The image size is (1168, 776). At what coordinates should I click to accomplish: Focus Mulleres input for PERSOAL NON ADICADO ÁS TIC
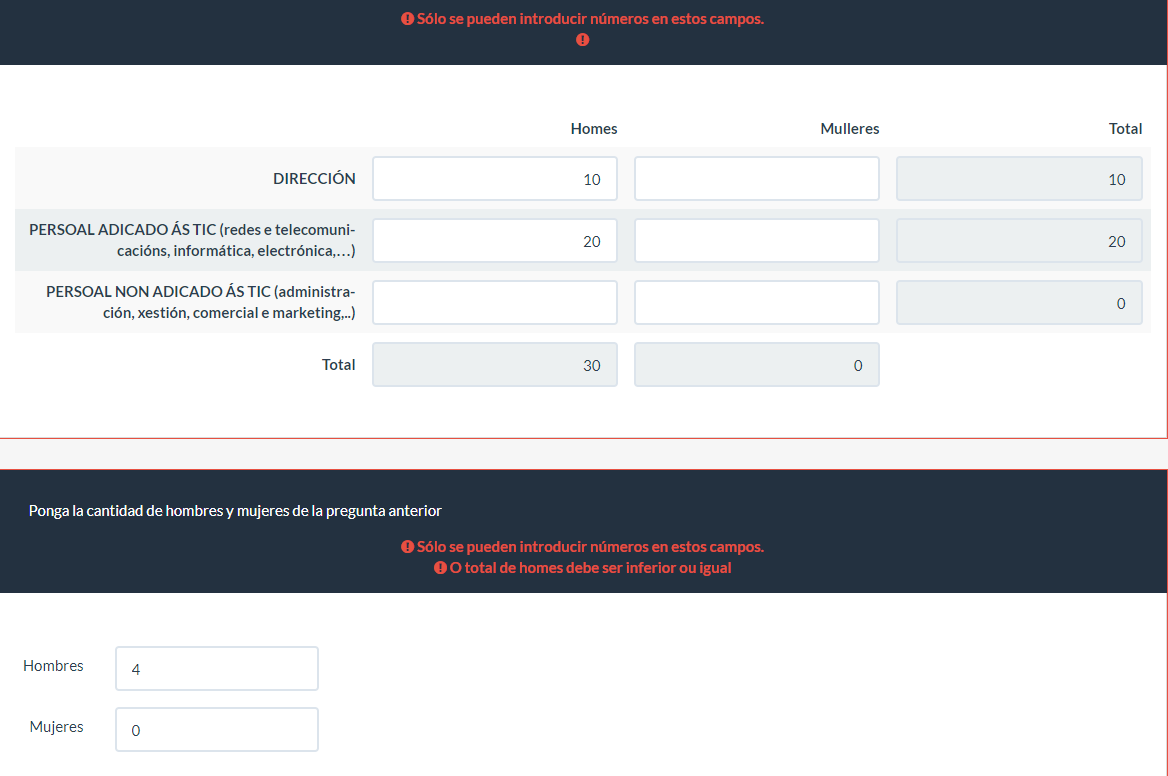click(x=756, y=303)
